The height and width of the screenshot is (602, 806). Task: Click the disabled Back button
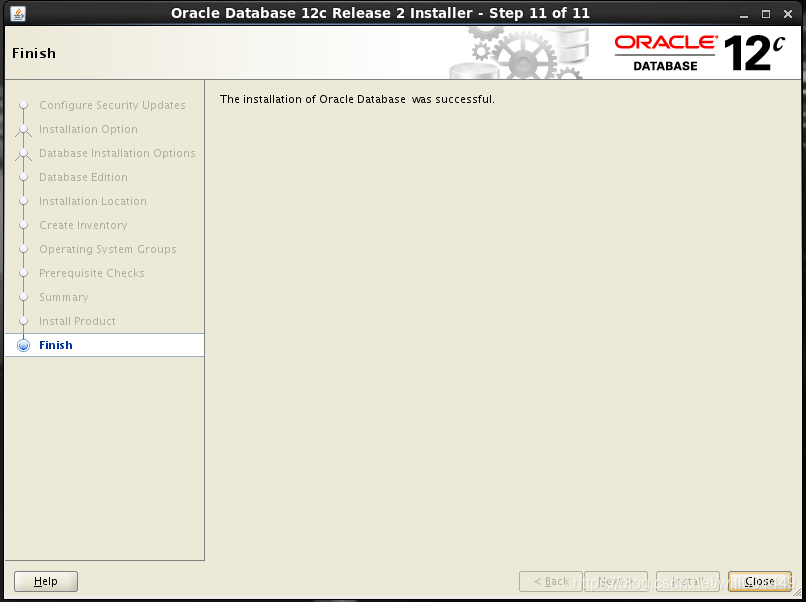point(551,581)
